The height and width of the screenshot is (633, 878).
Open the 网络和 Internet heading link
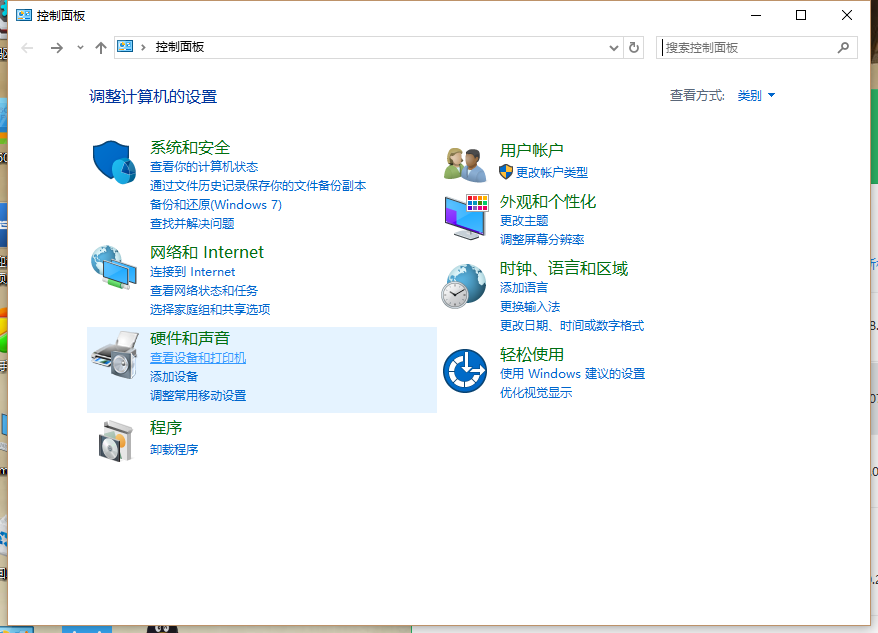[207, 253]
